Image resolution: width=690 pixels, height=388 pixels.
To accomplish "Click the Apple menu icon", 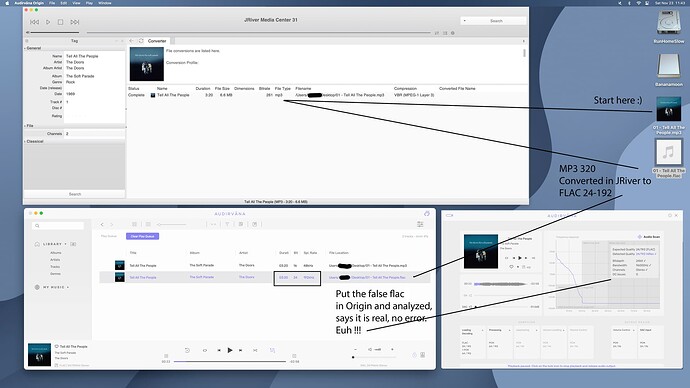I will 7,3.
